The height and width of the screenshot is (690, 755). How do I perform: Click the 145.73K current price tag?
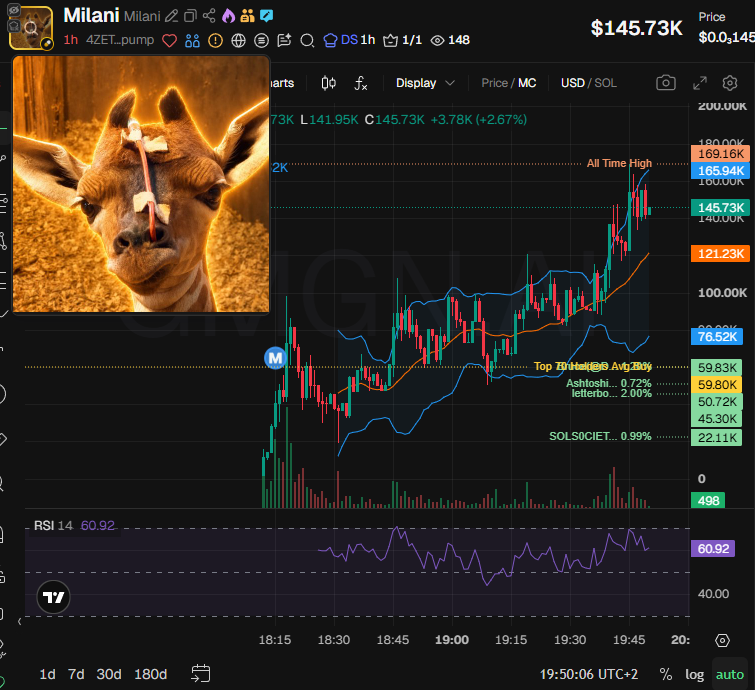coord(720,208)
